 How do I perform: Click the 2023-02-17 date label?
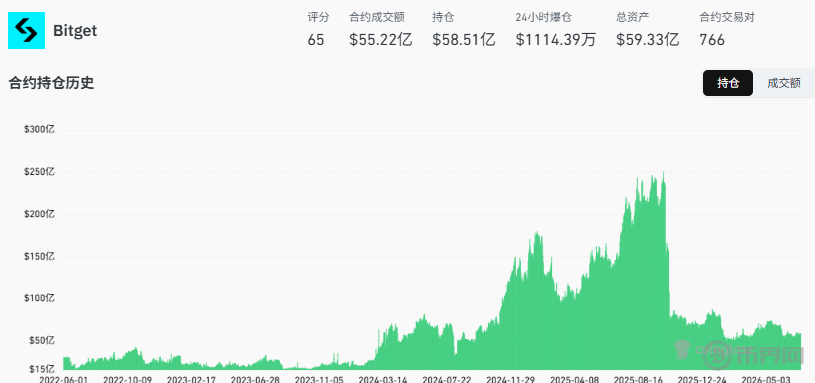[191, 379]
